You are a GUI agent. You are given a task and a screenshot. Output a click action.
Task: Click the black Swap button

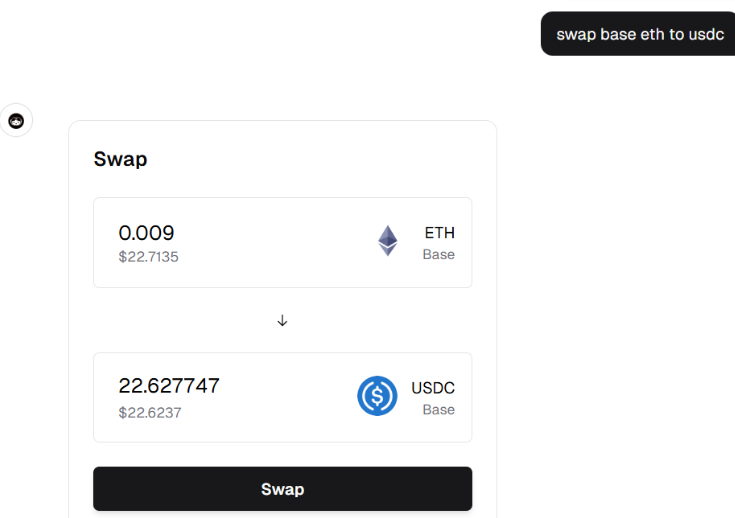pos(282,488)
